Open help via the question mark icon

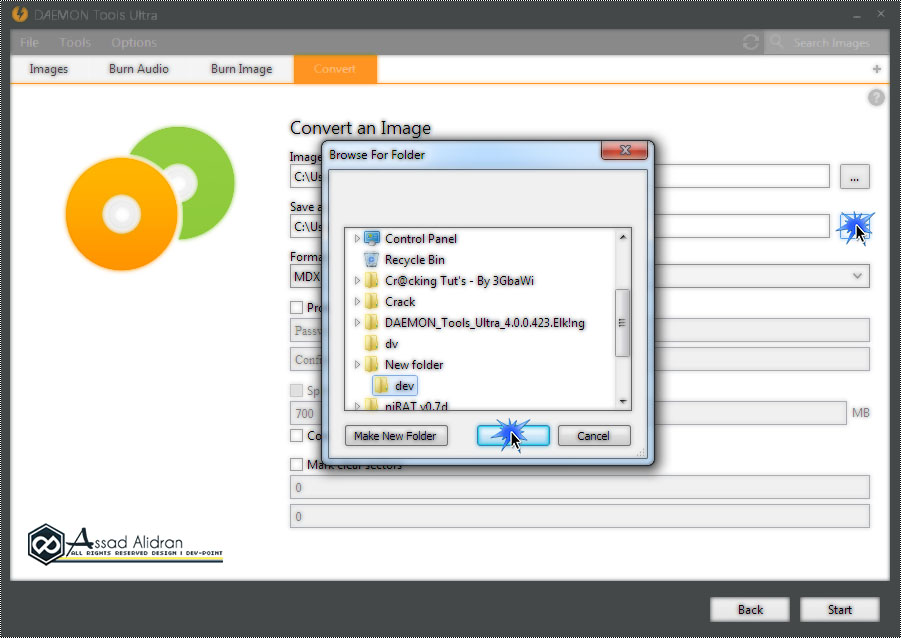(876, 98)
